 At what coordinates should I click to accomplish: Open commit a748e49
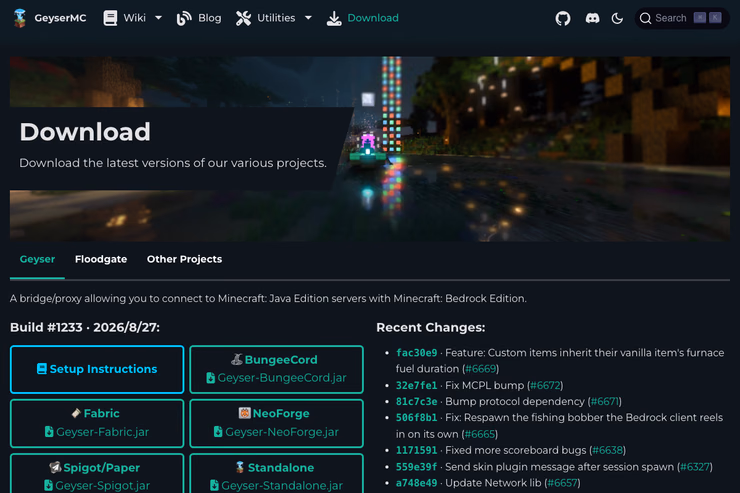(416, 483)
